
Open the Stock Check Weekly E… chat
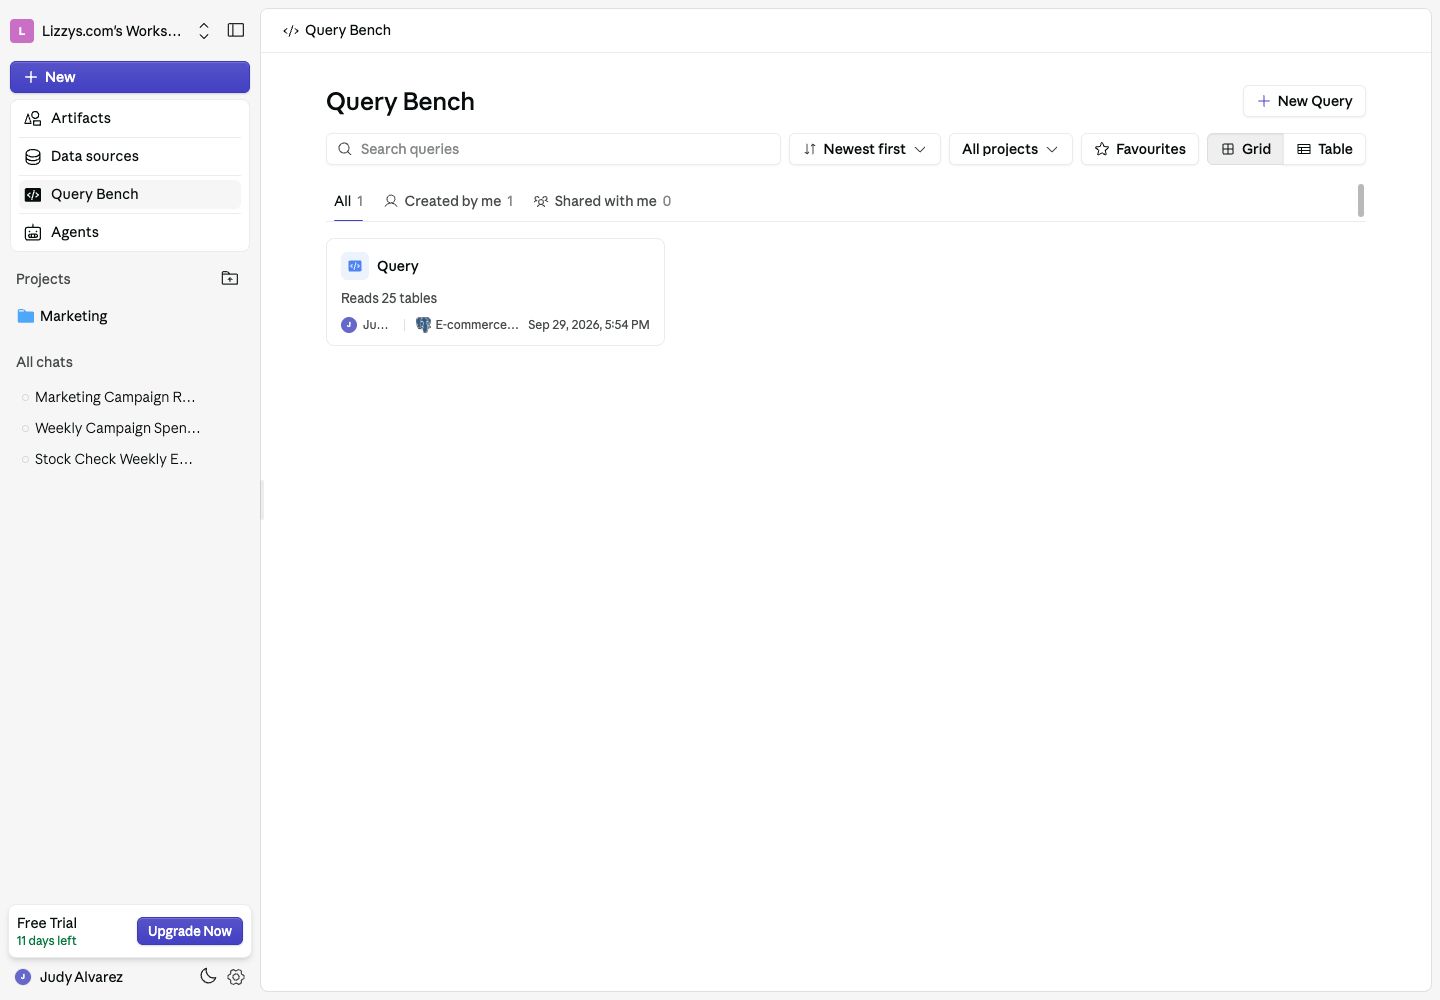pyautogui.click(x=113, y=459)
